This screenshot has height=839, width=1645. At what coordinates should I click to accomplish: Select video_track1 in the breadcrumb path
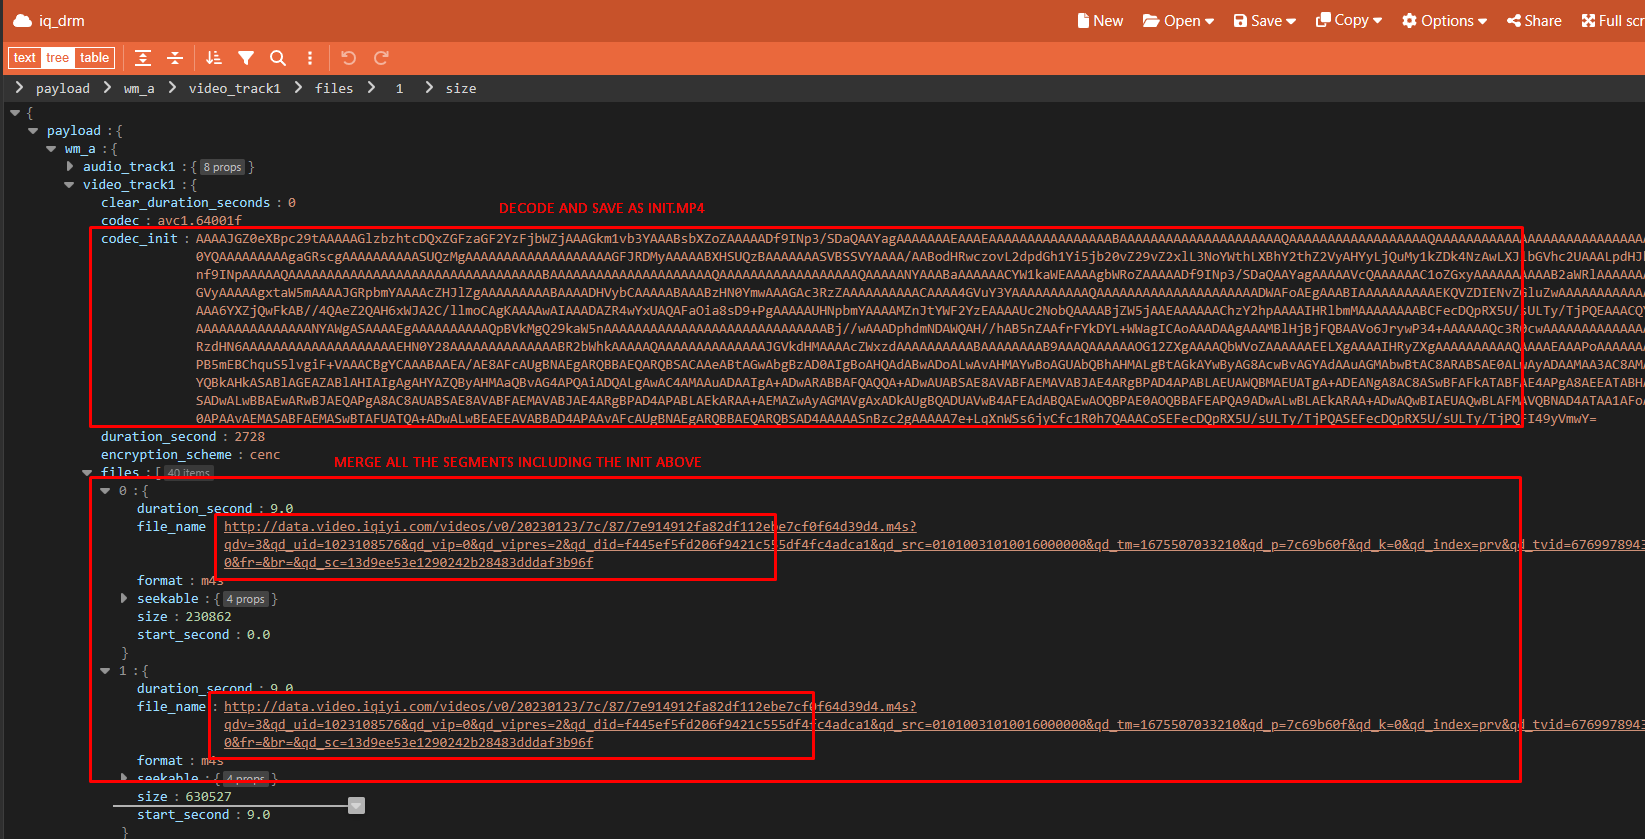(x=235, y=88)
